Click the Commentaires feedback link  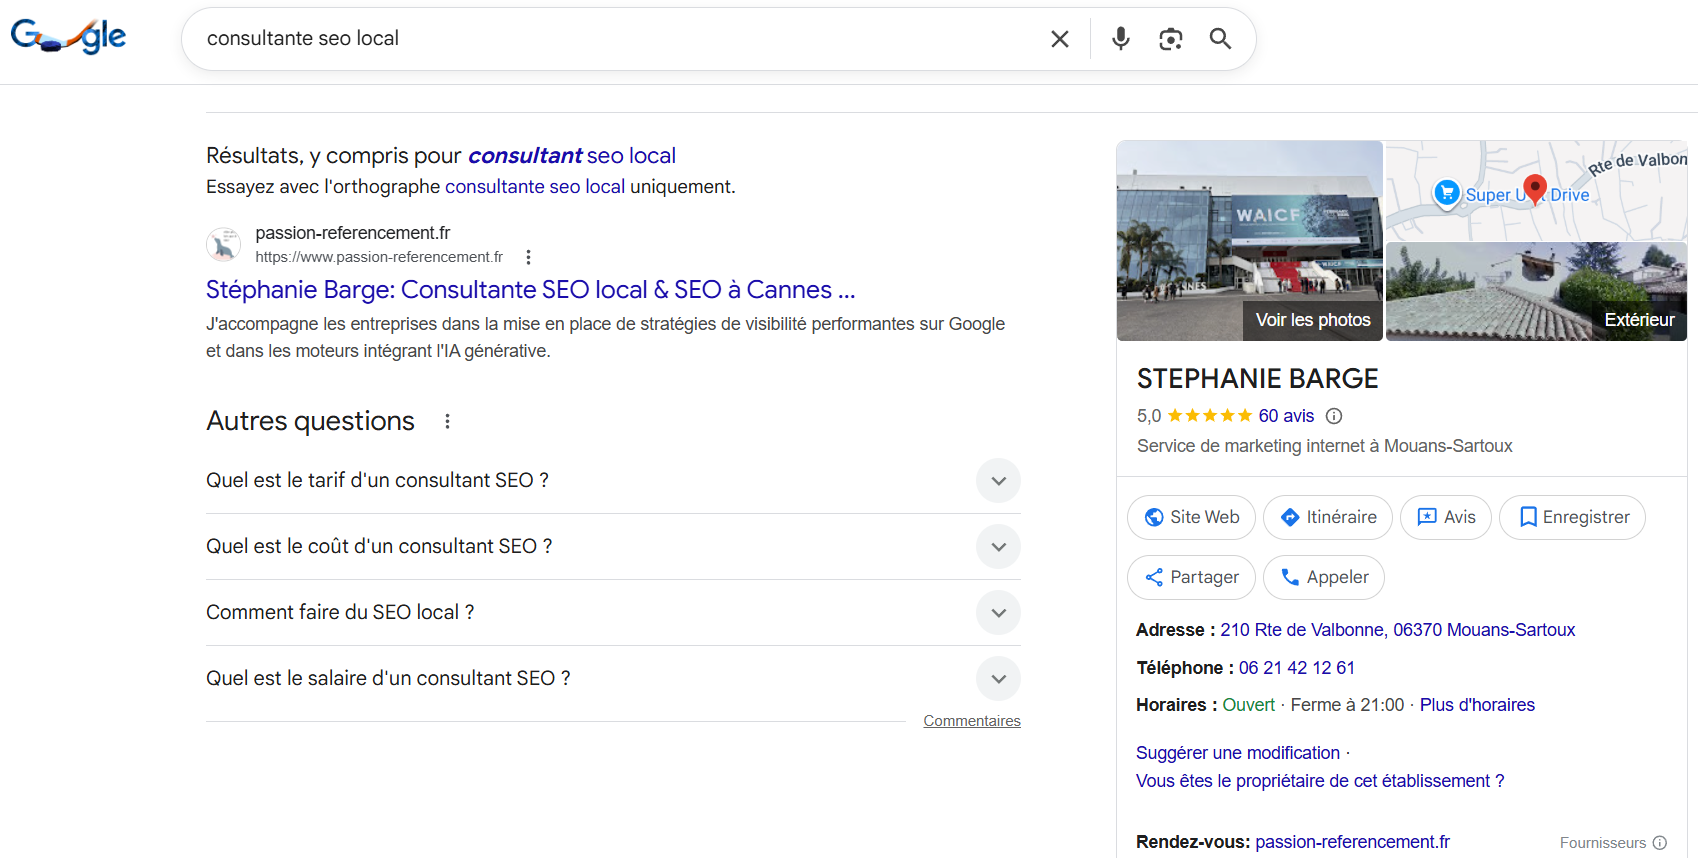tap(972, 721)
